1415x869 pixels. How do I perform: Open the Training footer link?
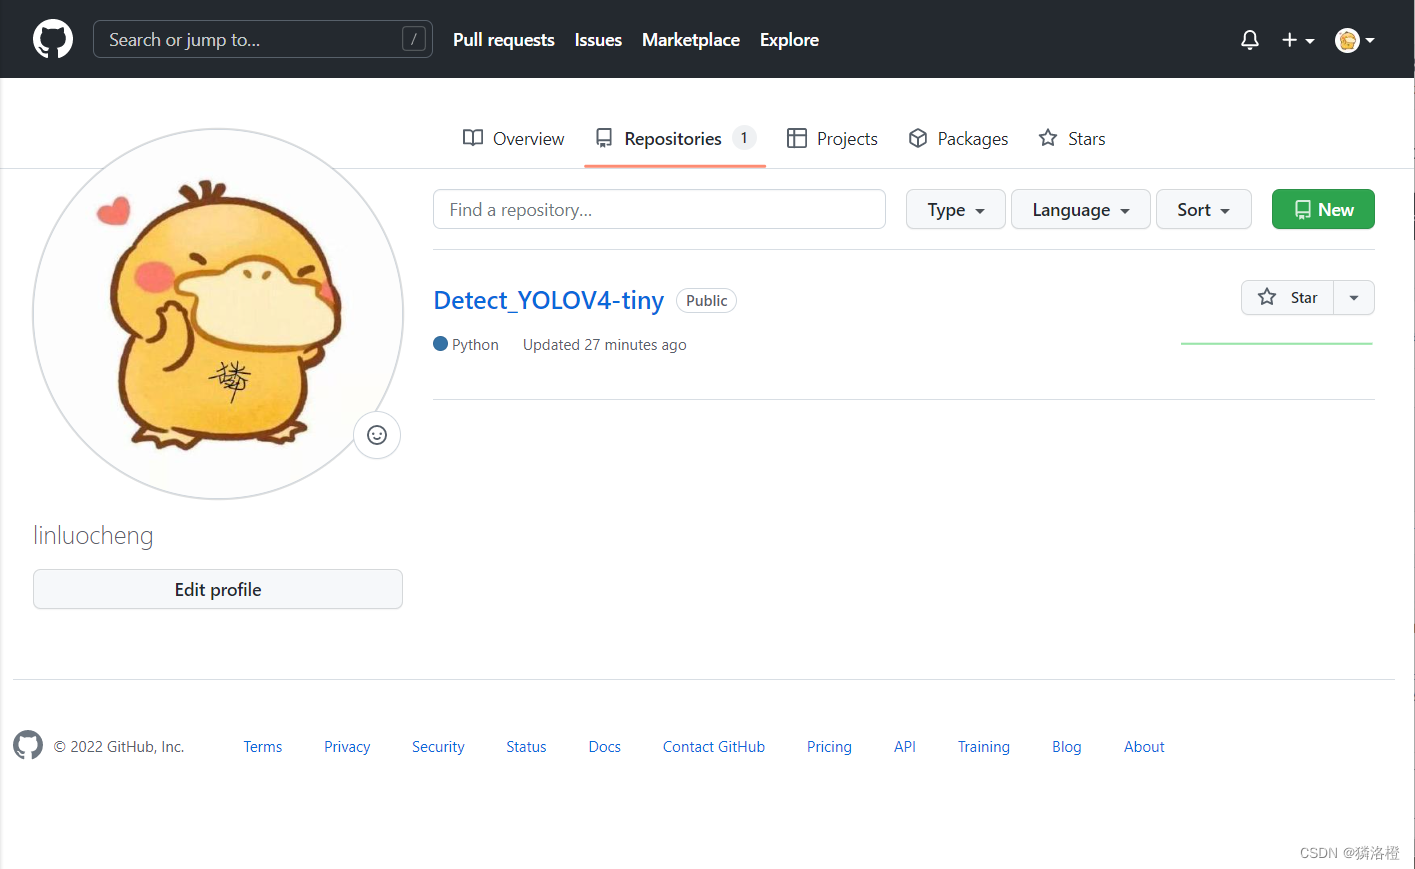[x=984, y=746]
